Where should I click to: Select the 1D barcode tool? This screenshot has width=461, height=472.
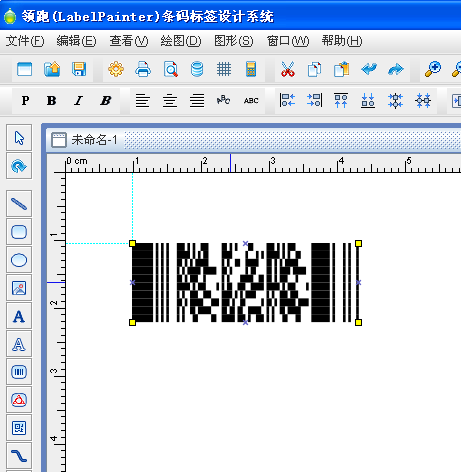click(x=19, y=372)
